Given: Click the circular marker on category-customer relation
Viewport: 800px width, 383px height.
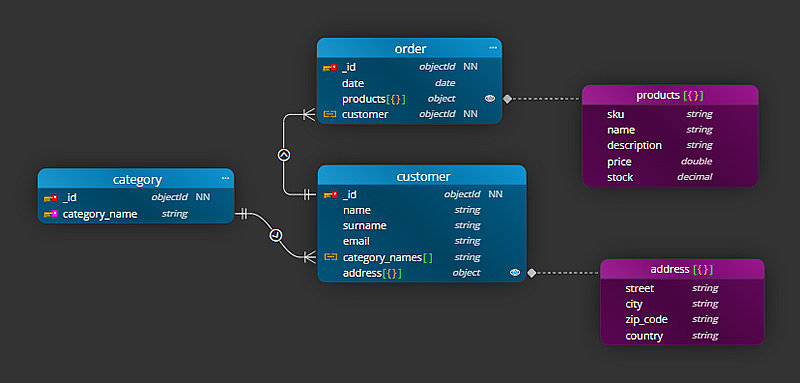Looking at the screenshot, I should 276,235.
